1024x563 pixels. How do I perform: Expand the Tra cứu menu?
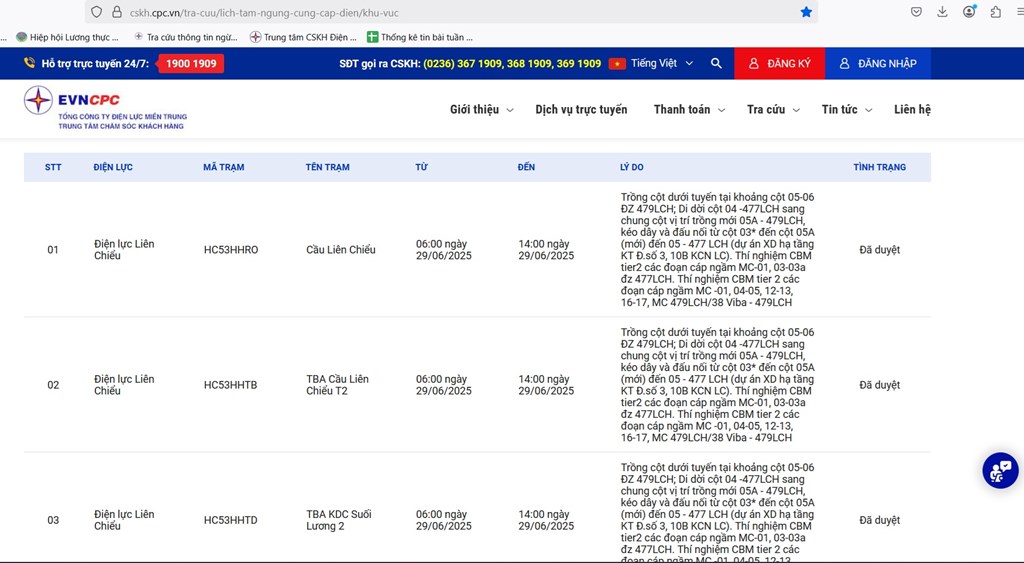pyautogui.click(x=772, y=110)
